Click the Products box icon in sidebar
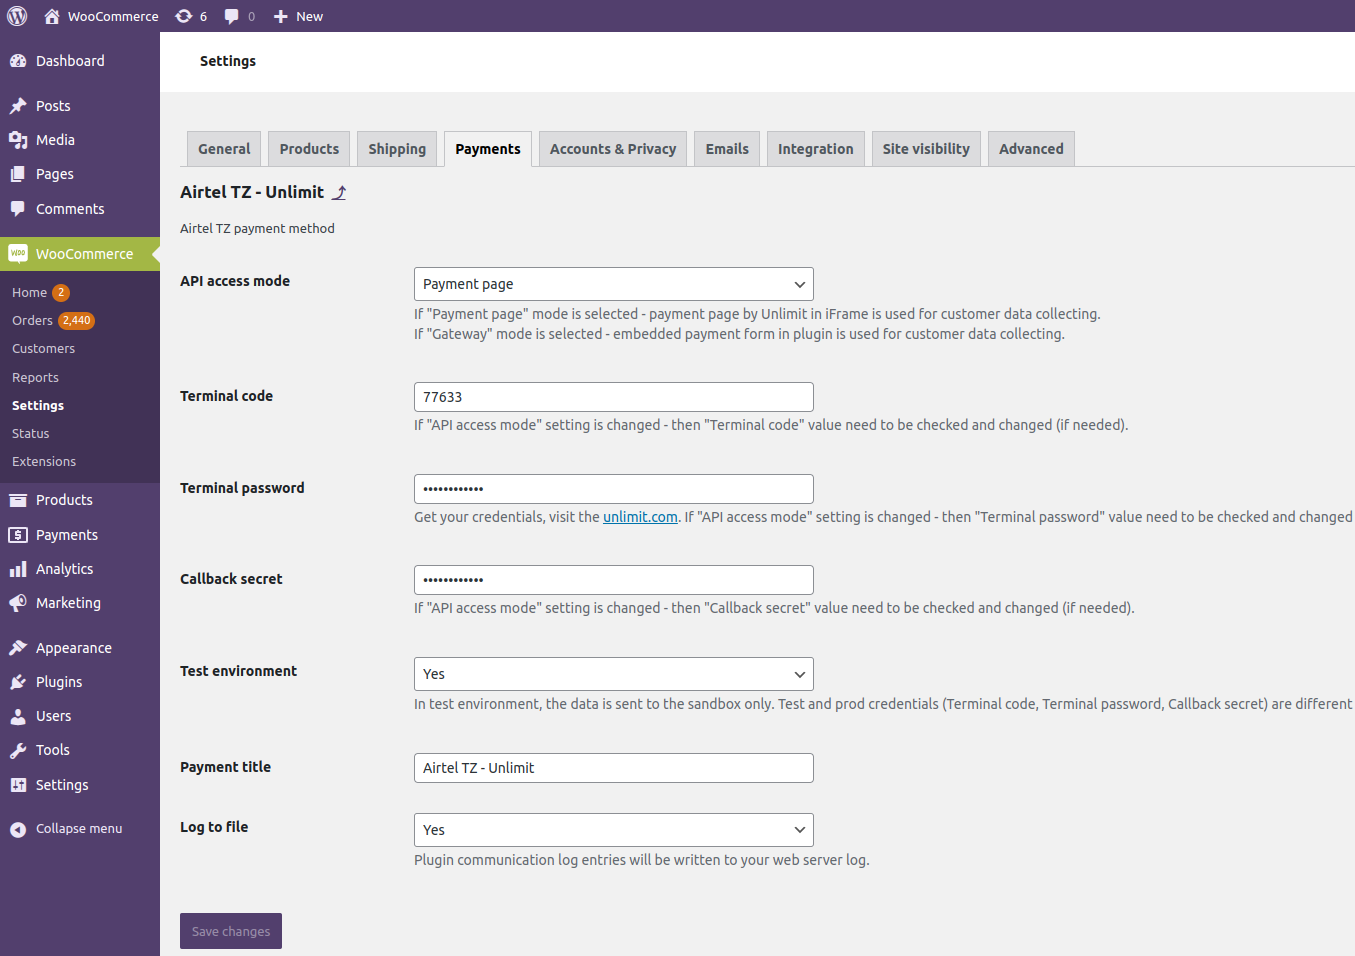 click(18, 500)
